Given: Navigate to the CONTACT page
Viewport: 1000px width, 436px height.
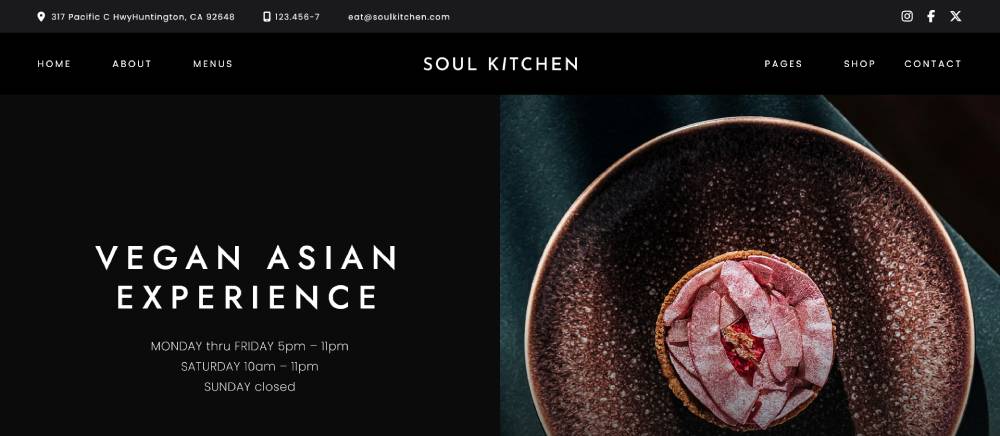Looking at the screenshot, I should [932, 64].
